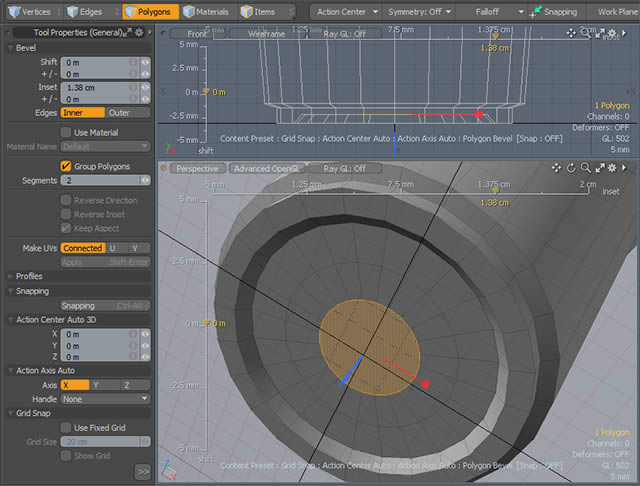Switch to Vertices selection mode
The width and height of the screenshot is (640, 486).
pos(30,12)
